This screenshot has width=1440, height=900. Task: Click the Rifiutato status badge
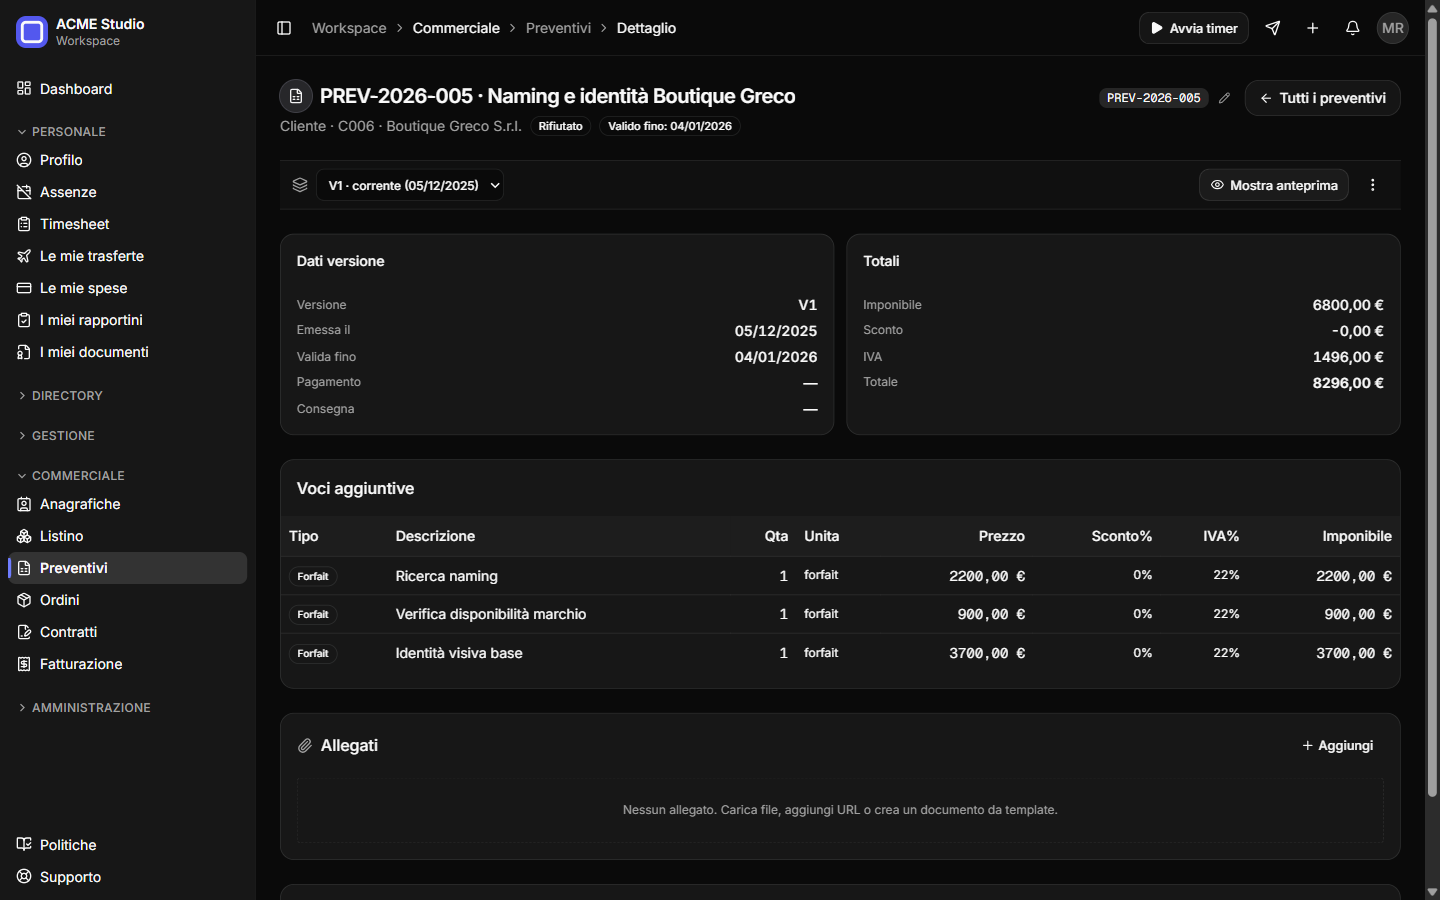click(561, 126)
